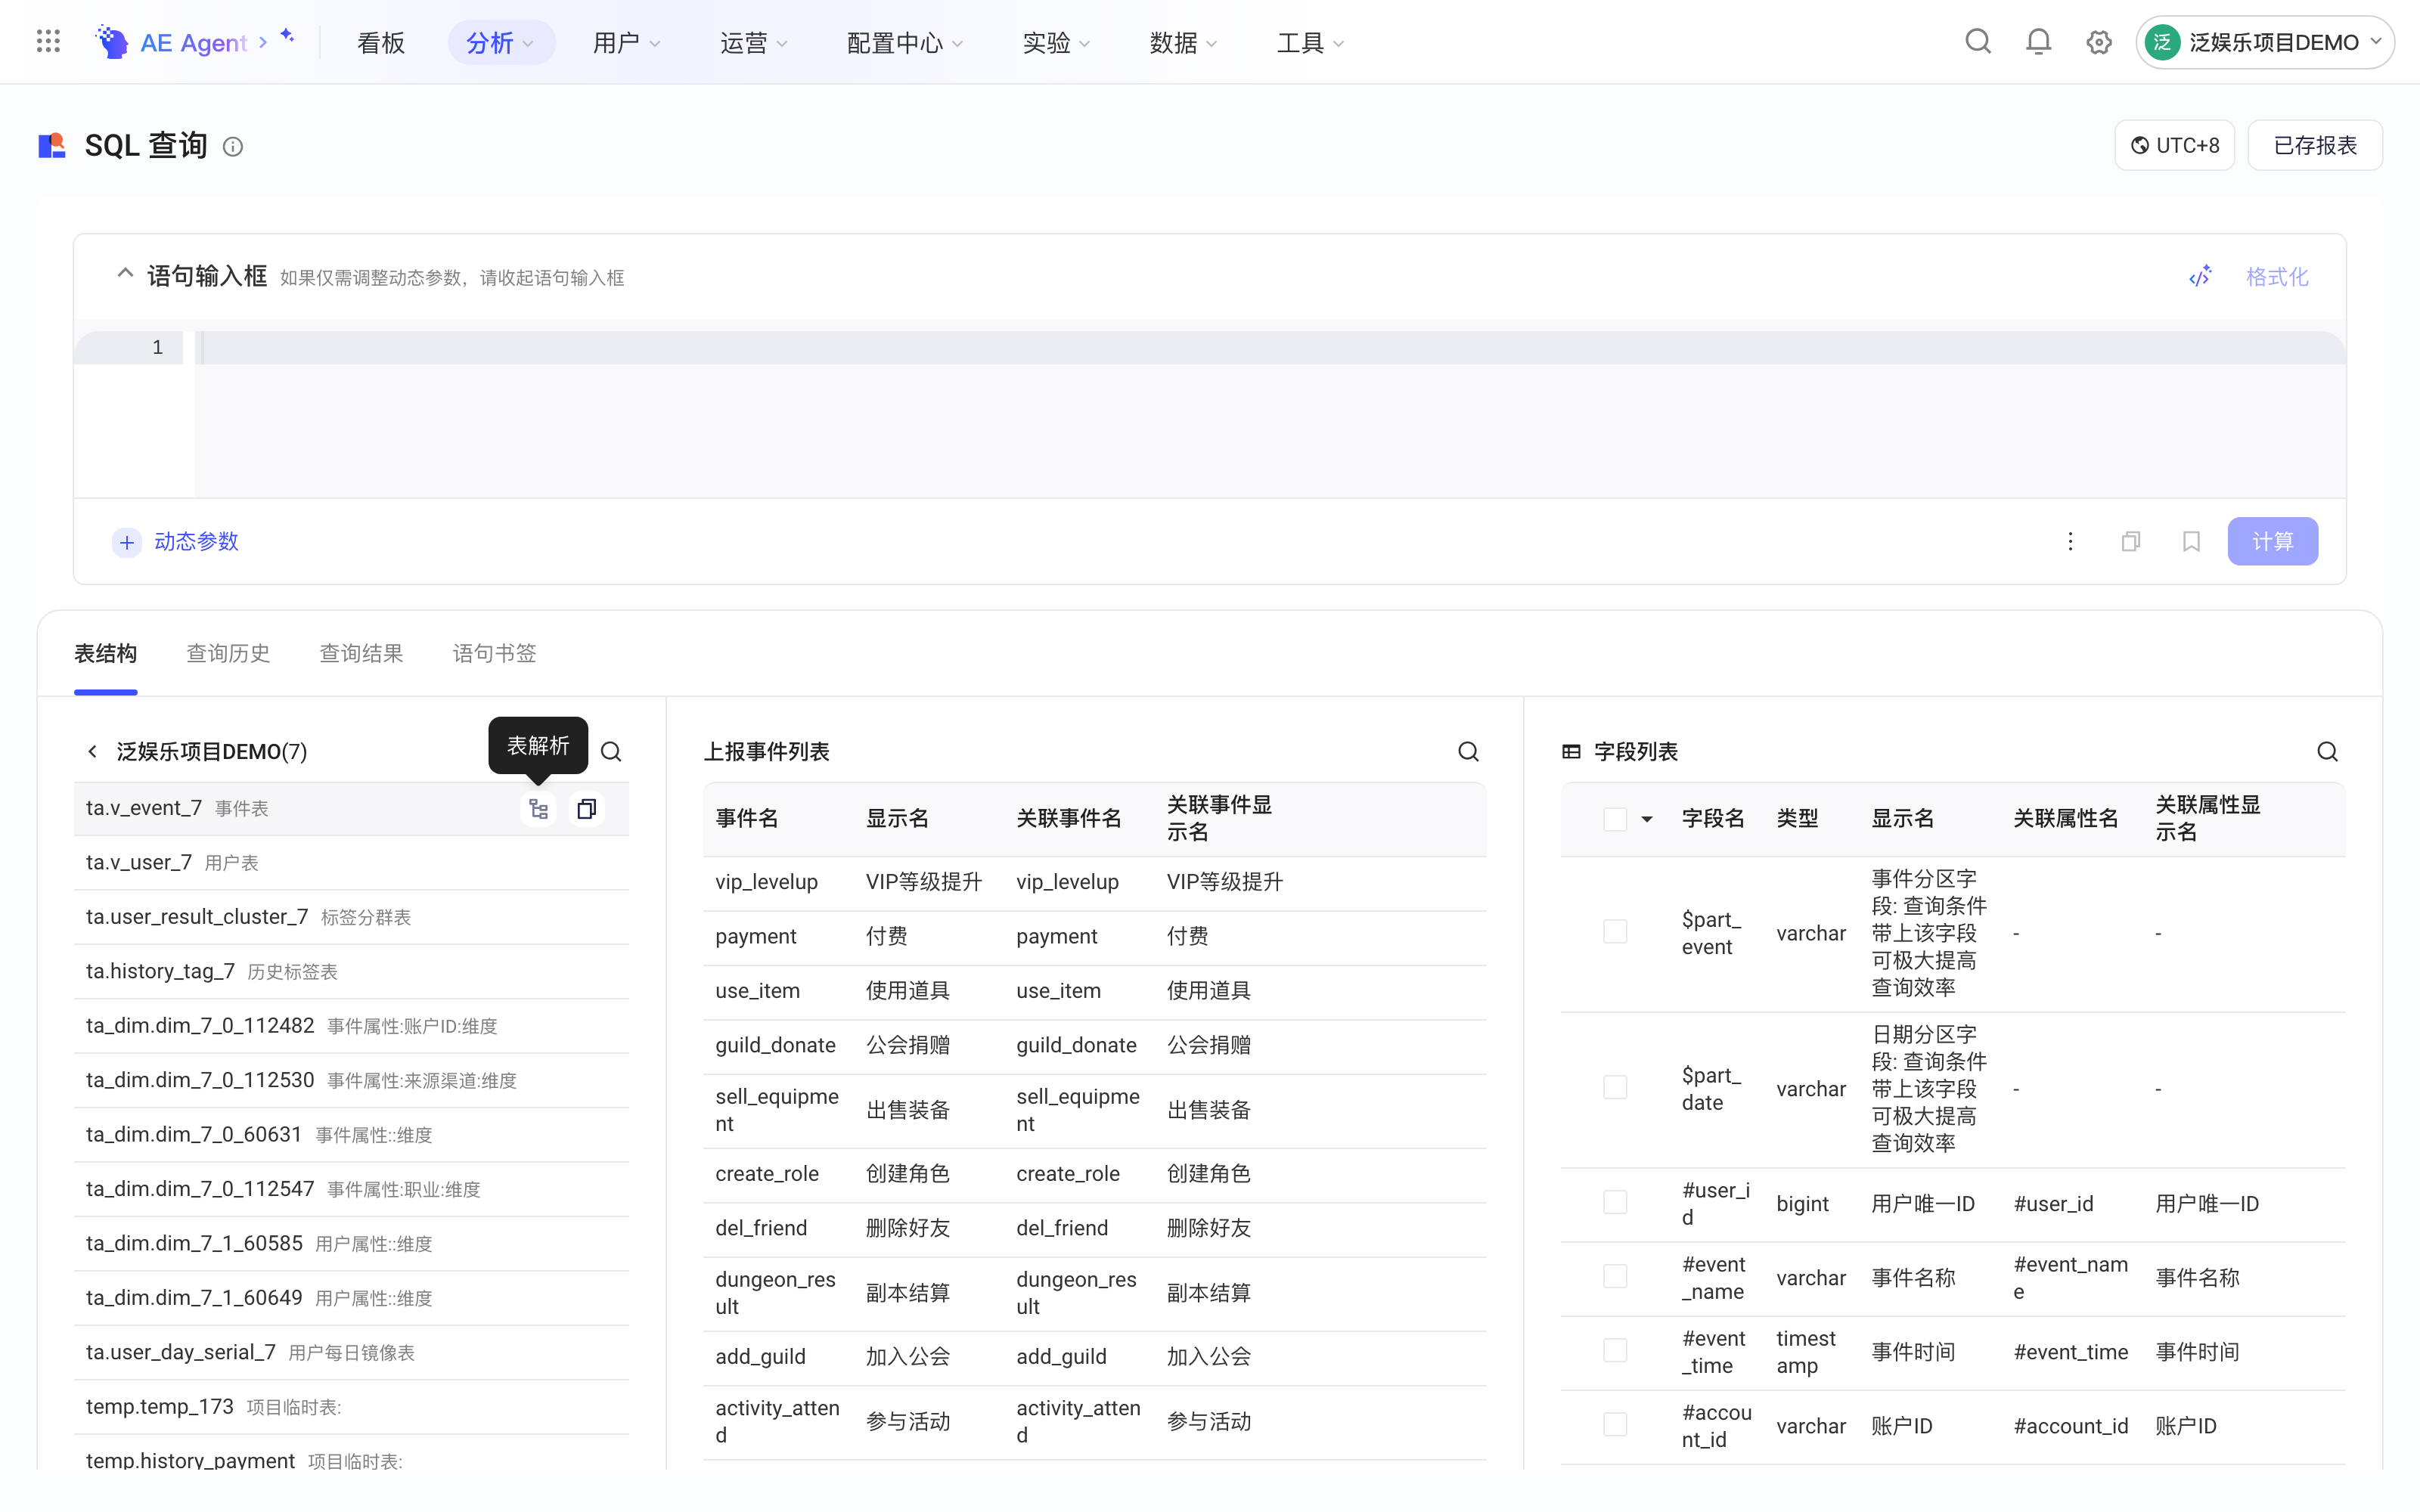Switch to the 查询结果 tab
Image resolution: width=2420 pixels, height=1512 pixels.
(x=361, y=654)
